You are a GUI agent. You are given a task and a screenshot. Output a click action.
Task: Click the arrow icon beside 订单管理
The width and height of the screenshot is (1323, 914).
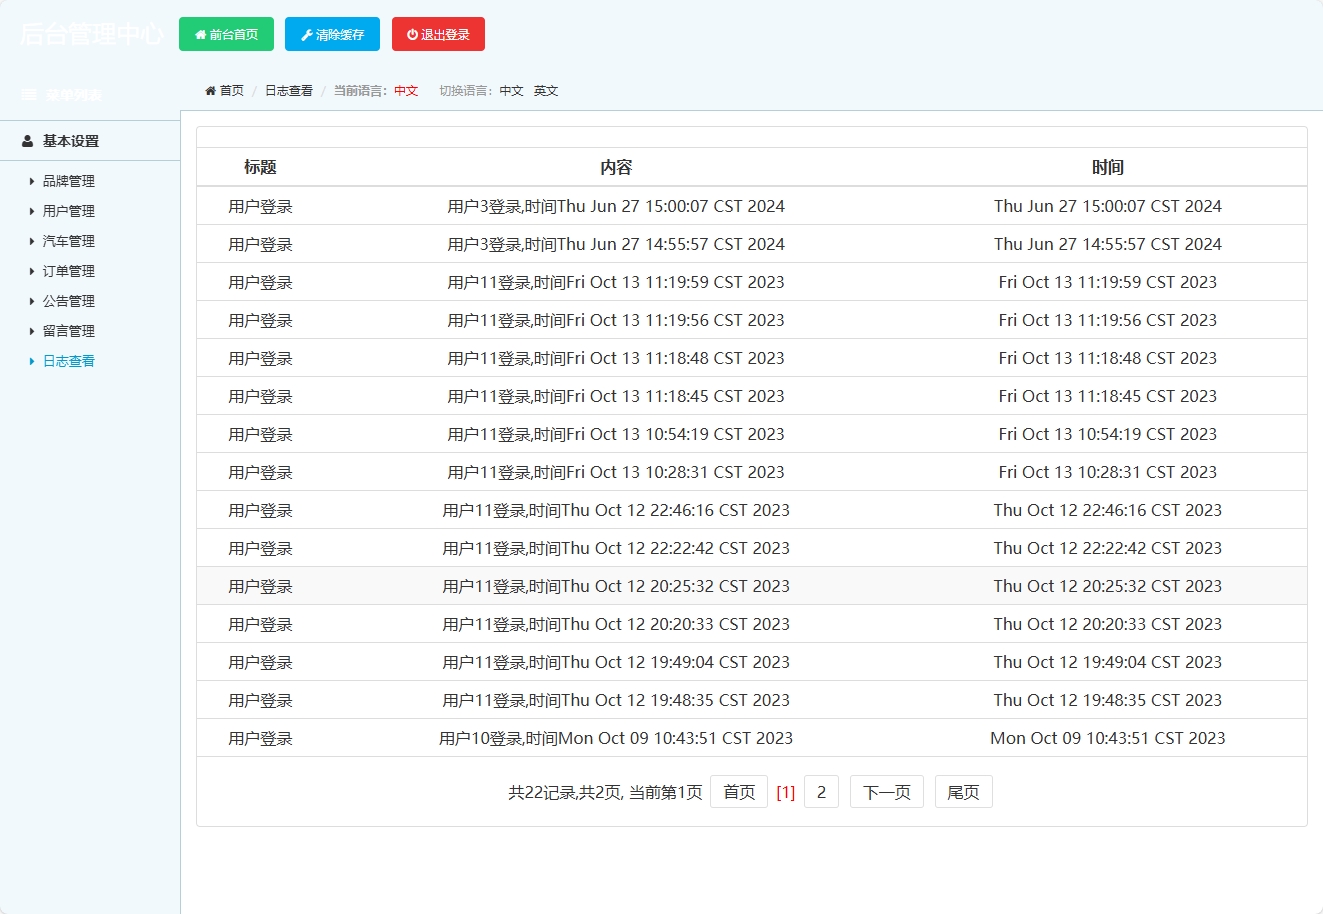point(30,271)
